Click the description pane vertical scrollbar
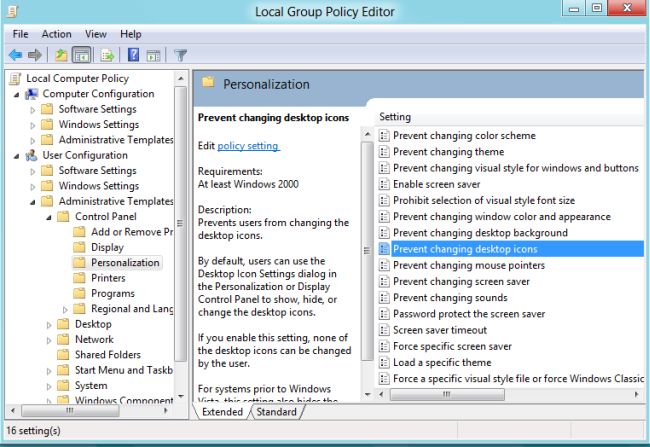The image size is (650, 447). [367, 251]
